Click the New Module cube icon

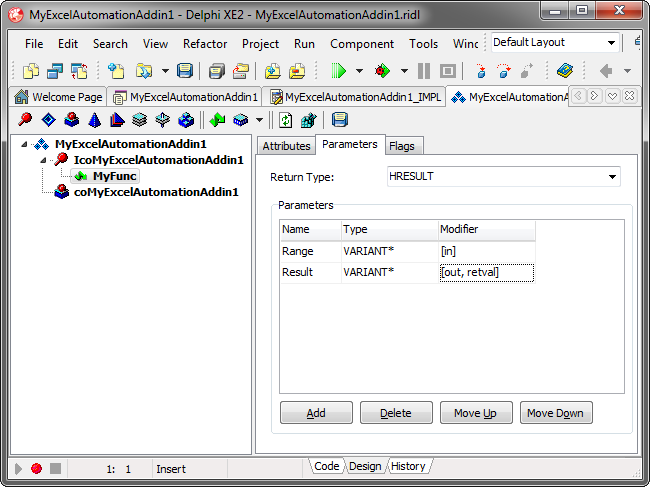tap(186, 120)
